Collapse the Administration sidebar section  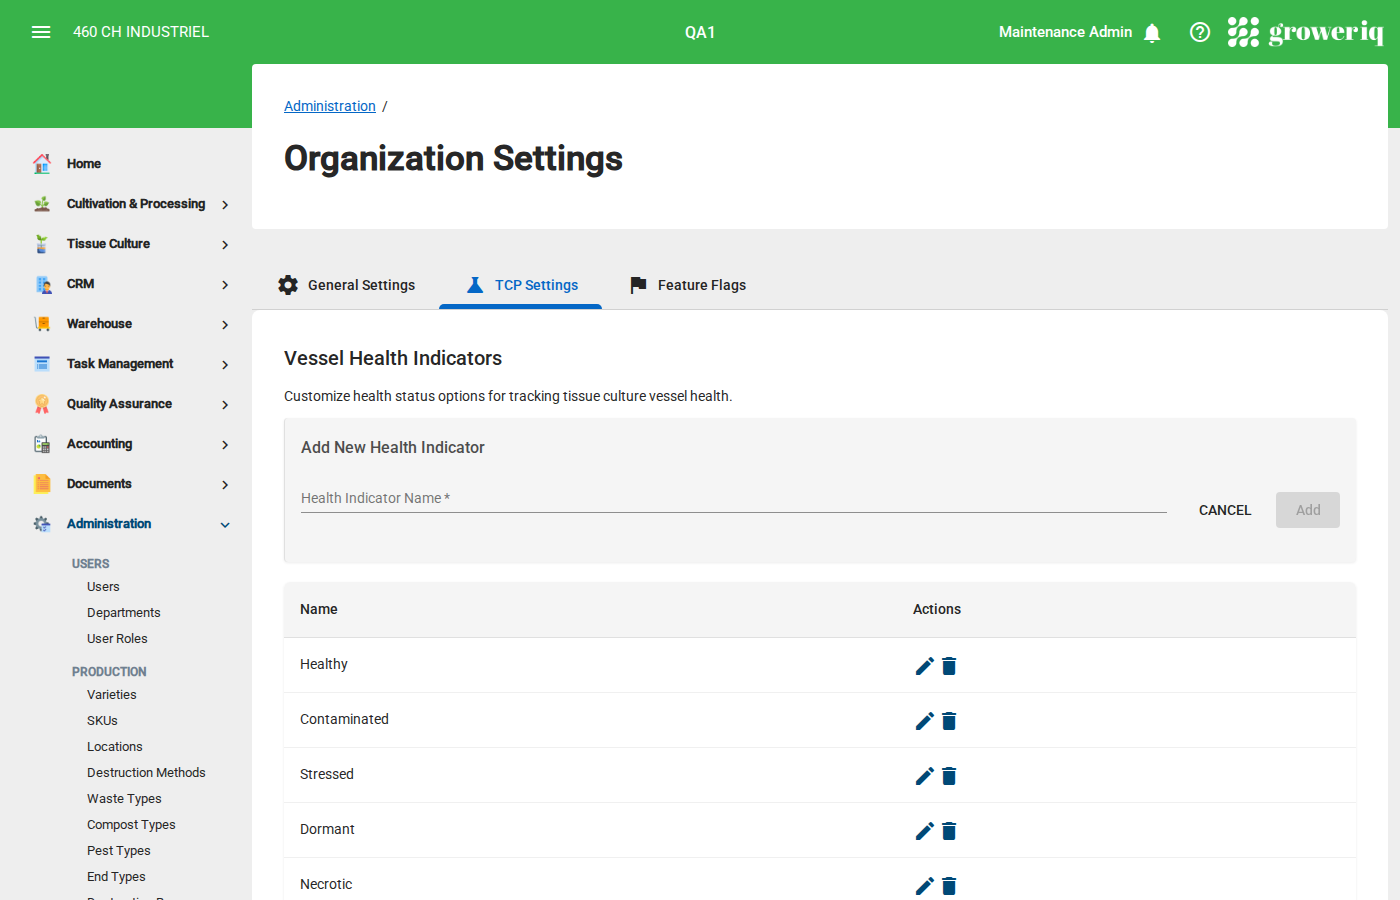(x=224, y=524)
